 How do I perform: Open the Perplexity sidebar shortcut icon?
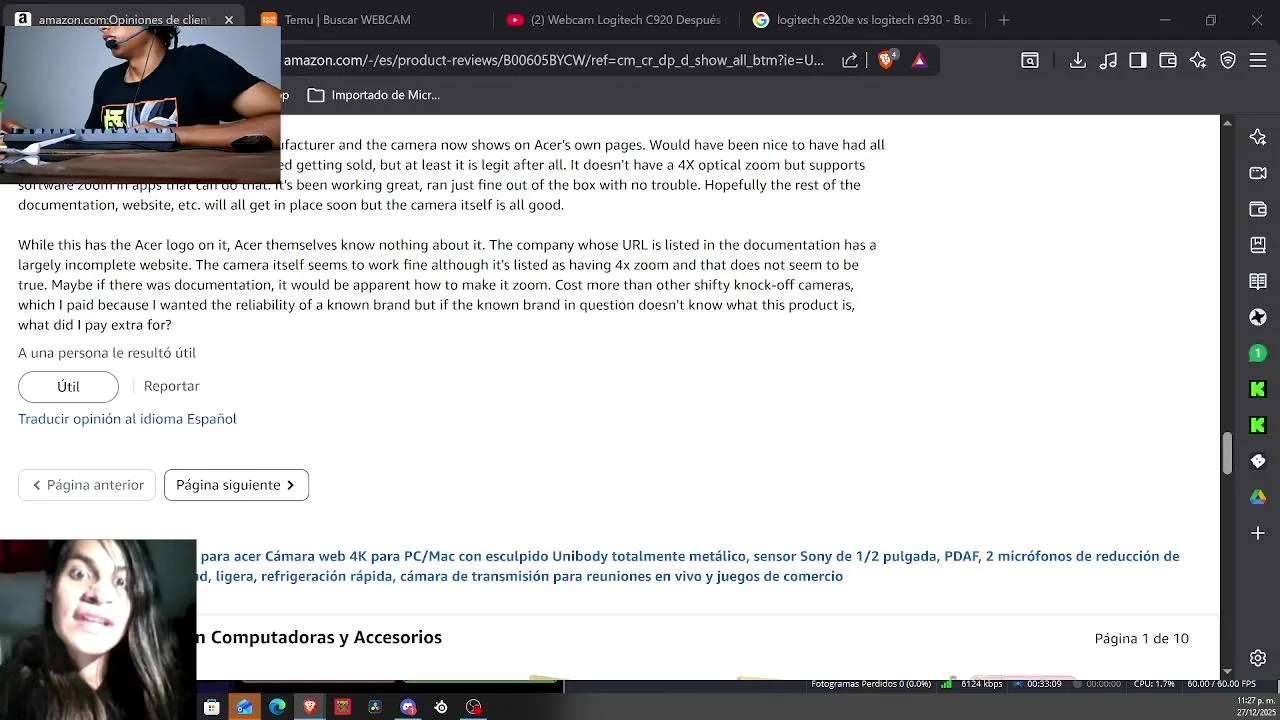(1258, 317)
